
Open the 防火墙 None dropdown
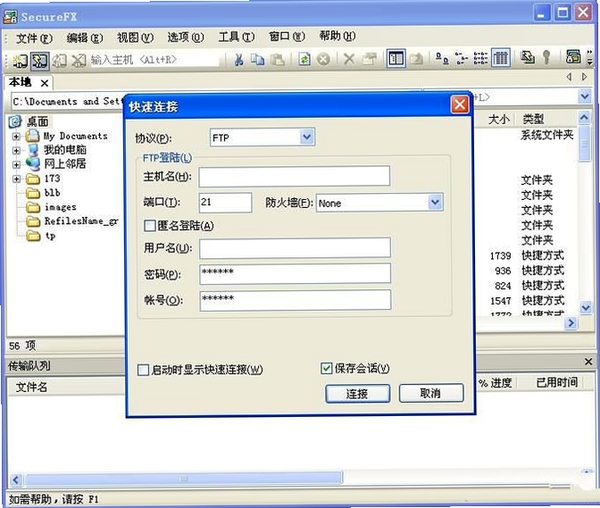click(x=435, y=202)
